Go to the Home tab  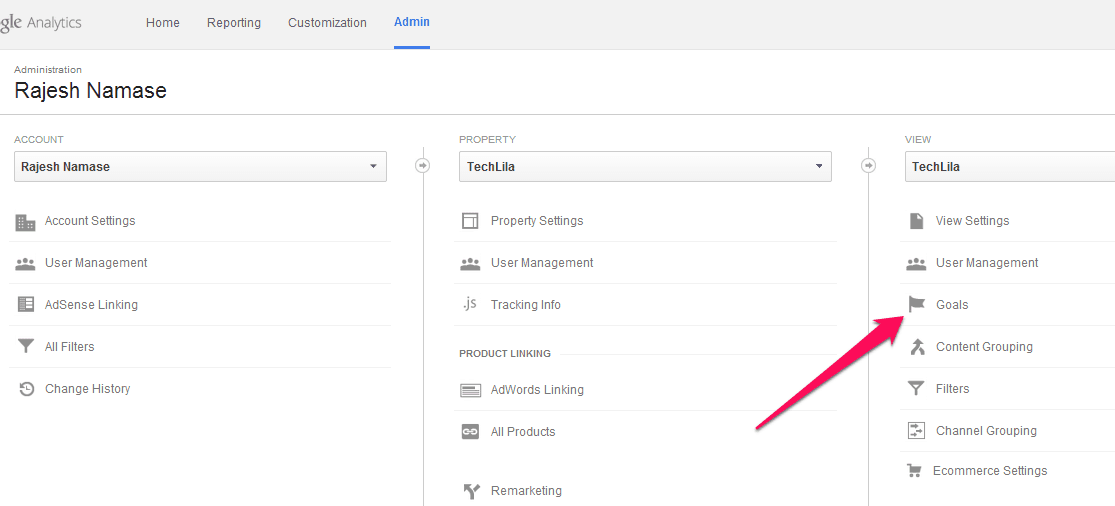[x=163, y=23]
